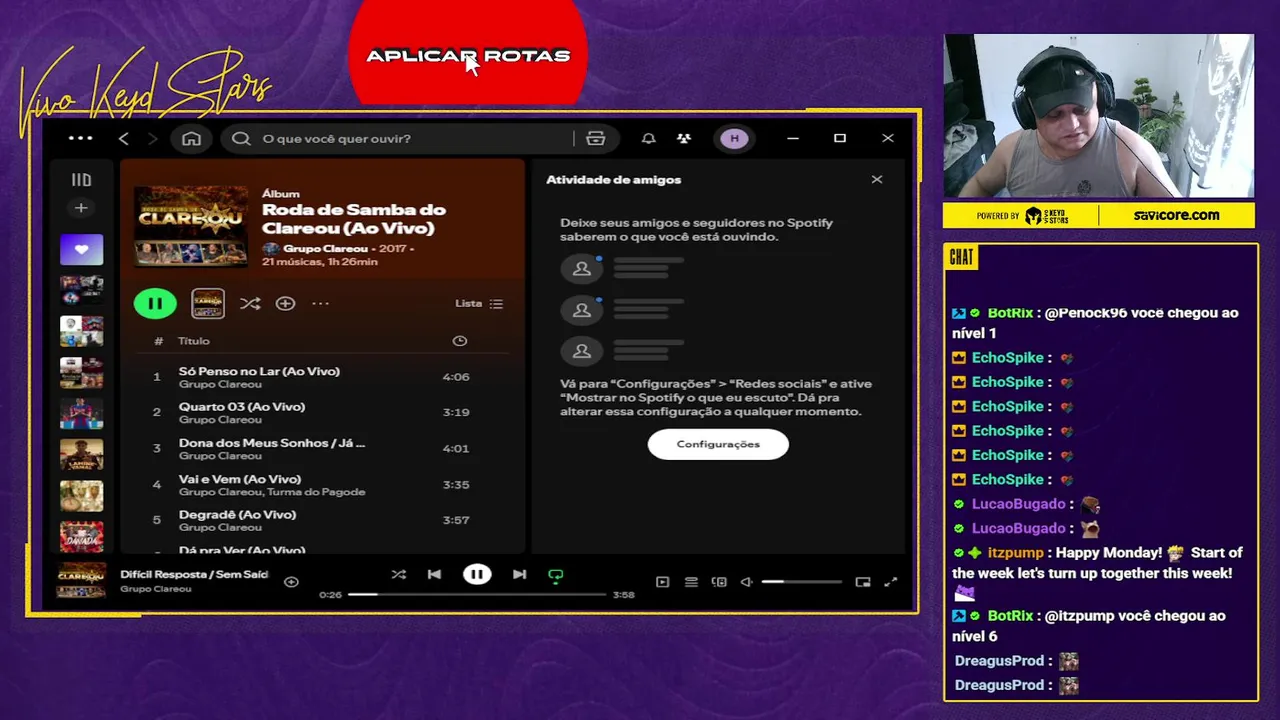Screen dimensions: 1280x720
Task: Click the Clareou album cover art
Action: click(x=191, y=225)
